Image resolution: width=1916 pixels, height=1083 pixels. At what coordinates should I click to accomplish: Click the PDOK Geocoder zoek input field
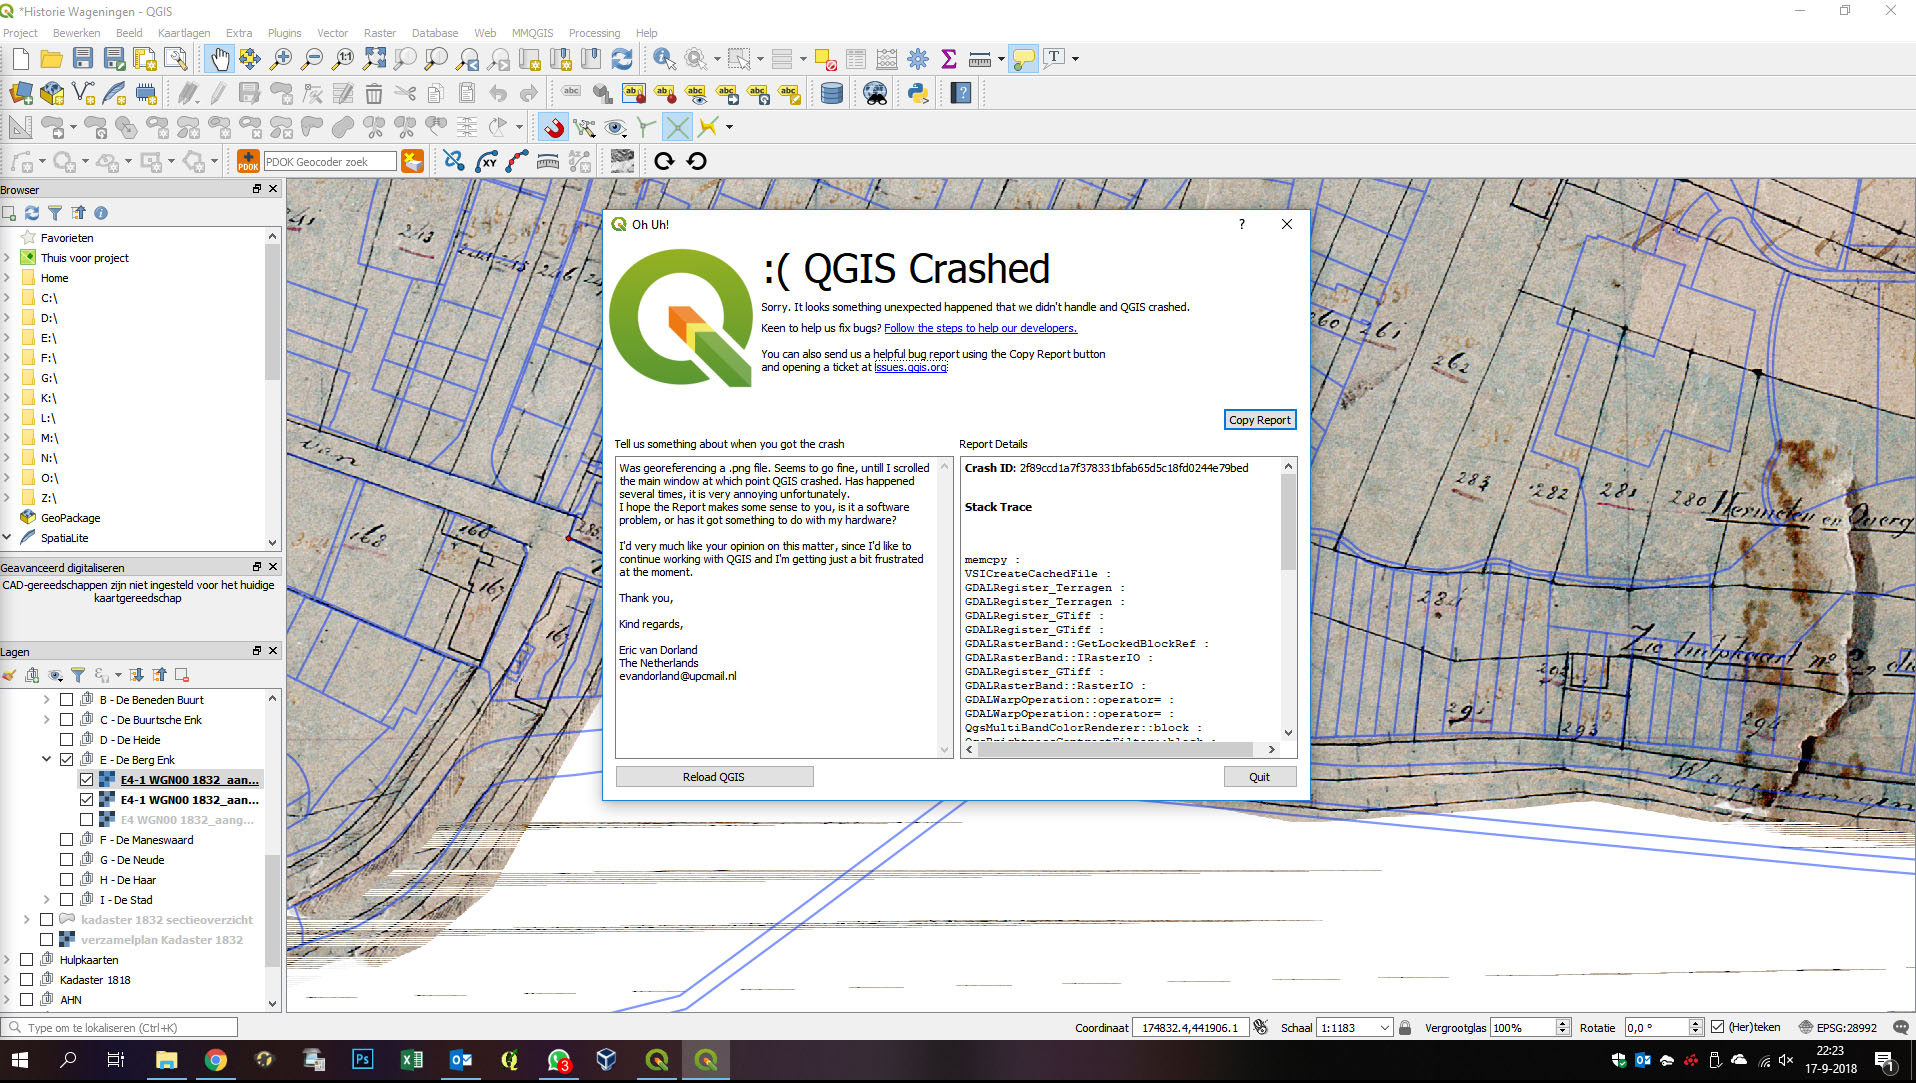click(329, 162)
